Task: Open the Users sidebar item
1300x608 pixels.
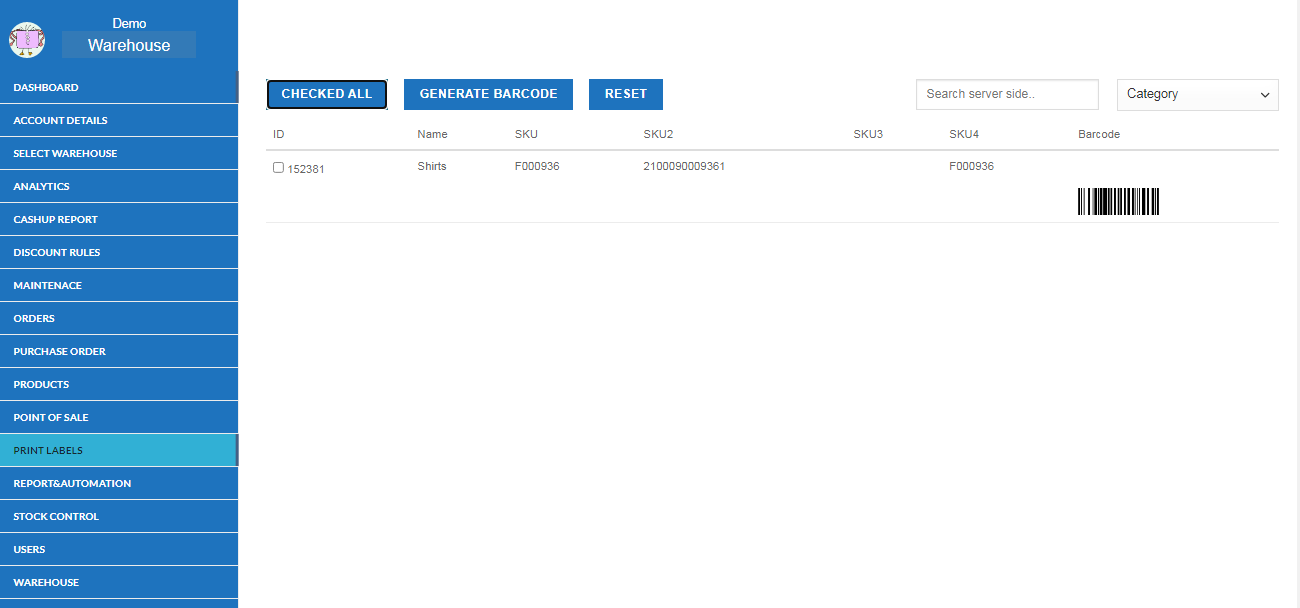Action: (29, 549)
